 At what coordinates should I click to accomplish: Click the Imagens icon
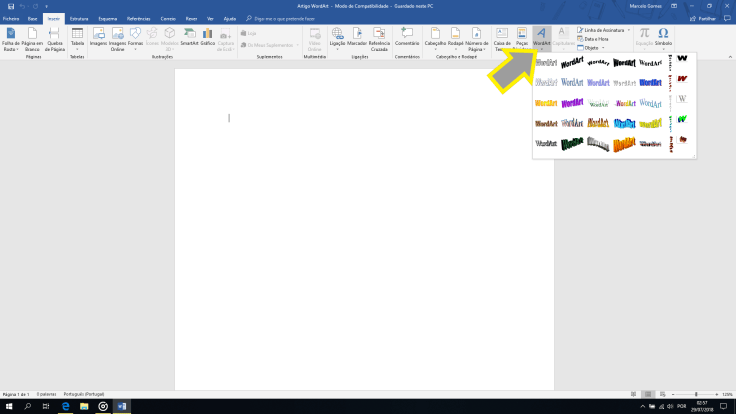pyautogui.click(x=98, y=38)
